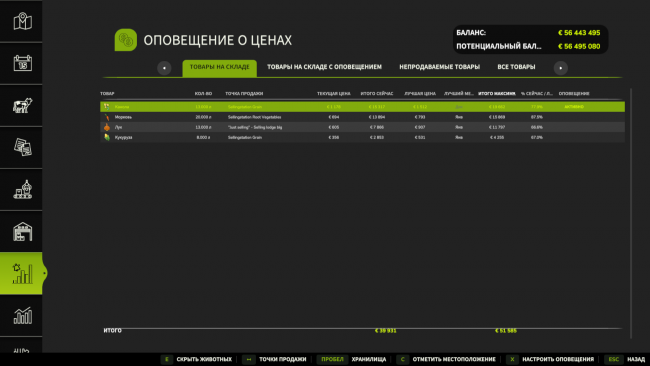Click the € 4 255 maximum total cell
This screenshot has width=650, height=366.
point(497,137)
